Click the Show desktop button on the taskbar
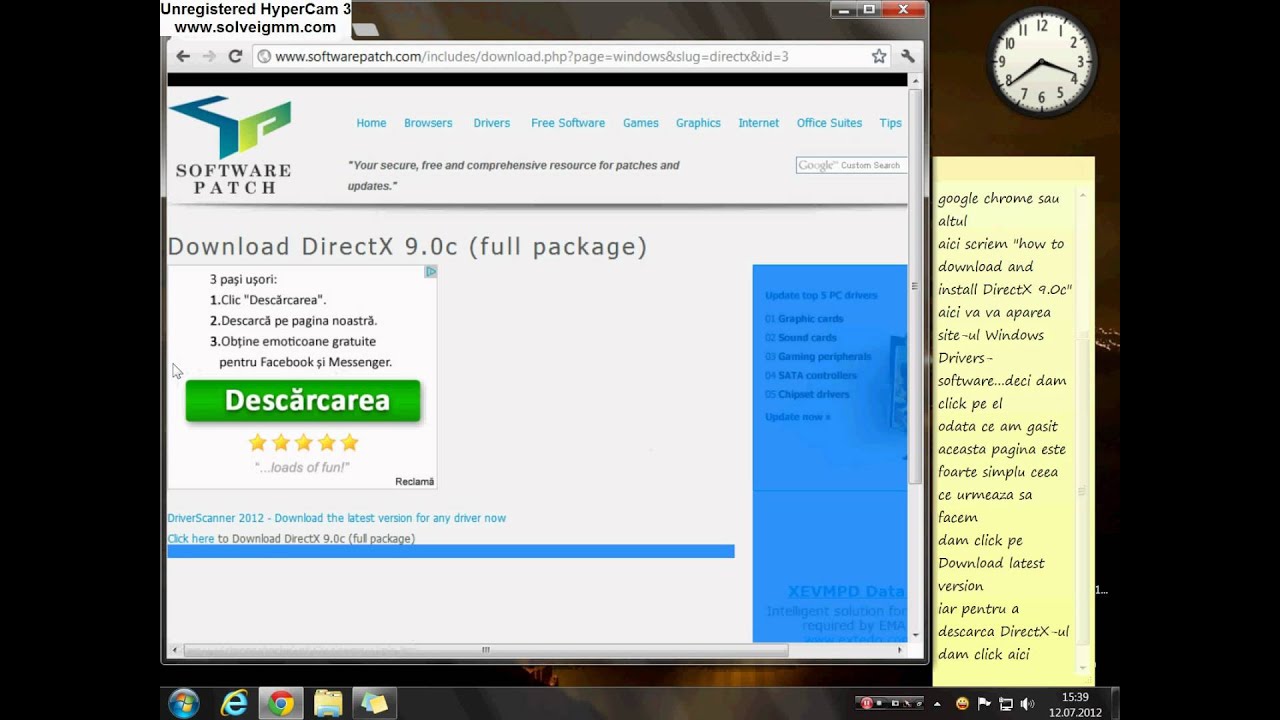 (1115, 704)
